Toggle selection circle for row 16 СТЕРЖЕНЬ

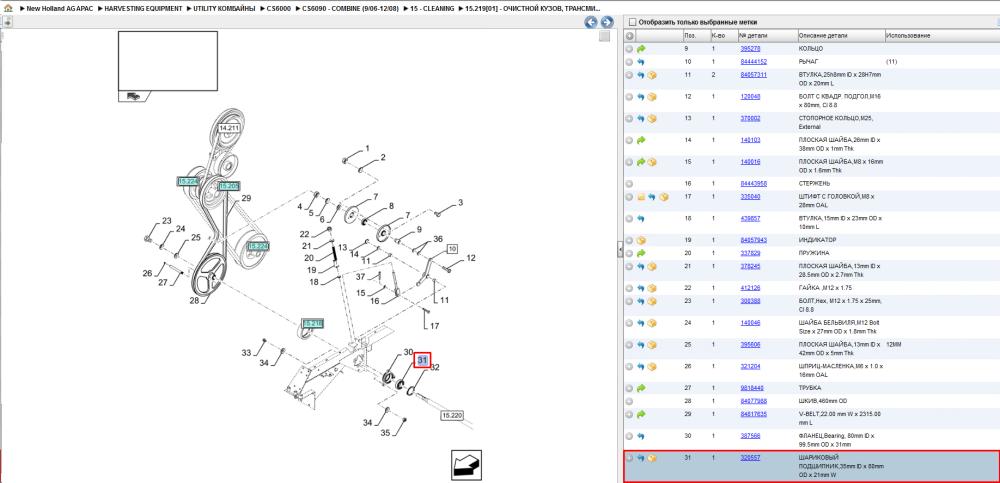629,183
